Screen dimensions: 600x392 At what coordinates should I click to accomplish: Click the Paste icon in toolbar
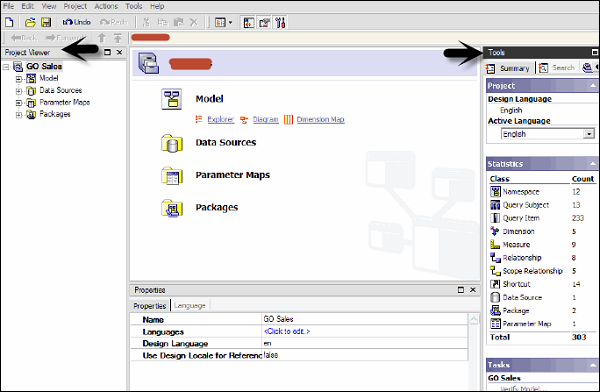(178, 23)
